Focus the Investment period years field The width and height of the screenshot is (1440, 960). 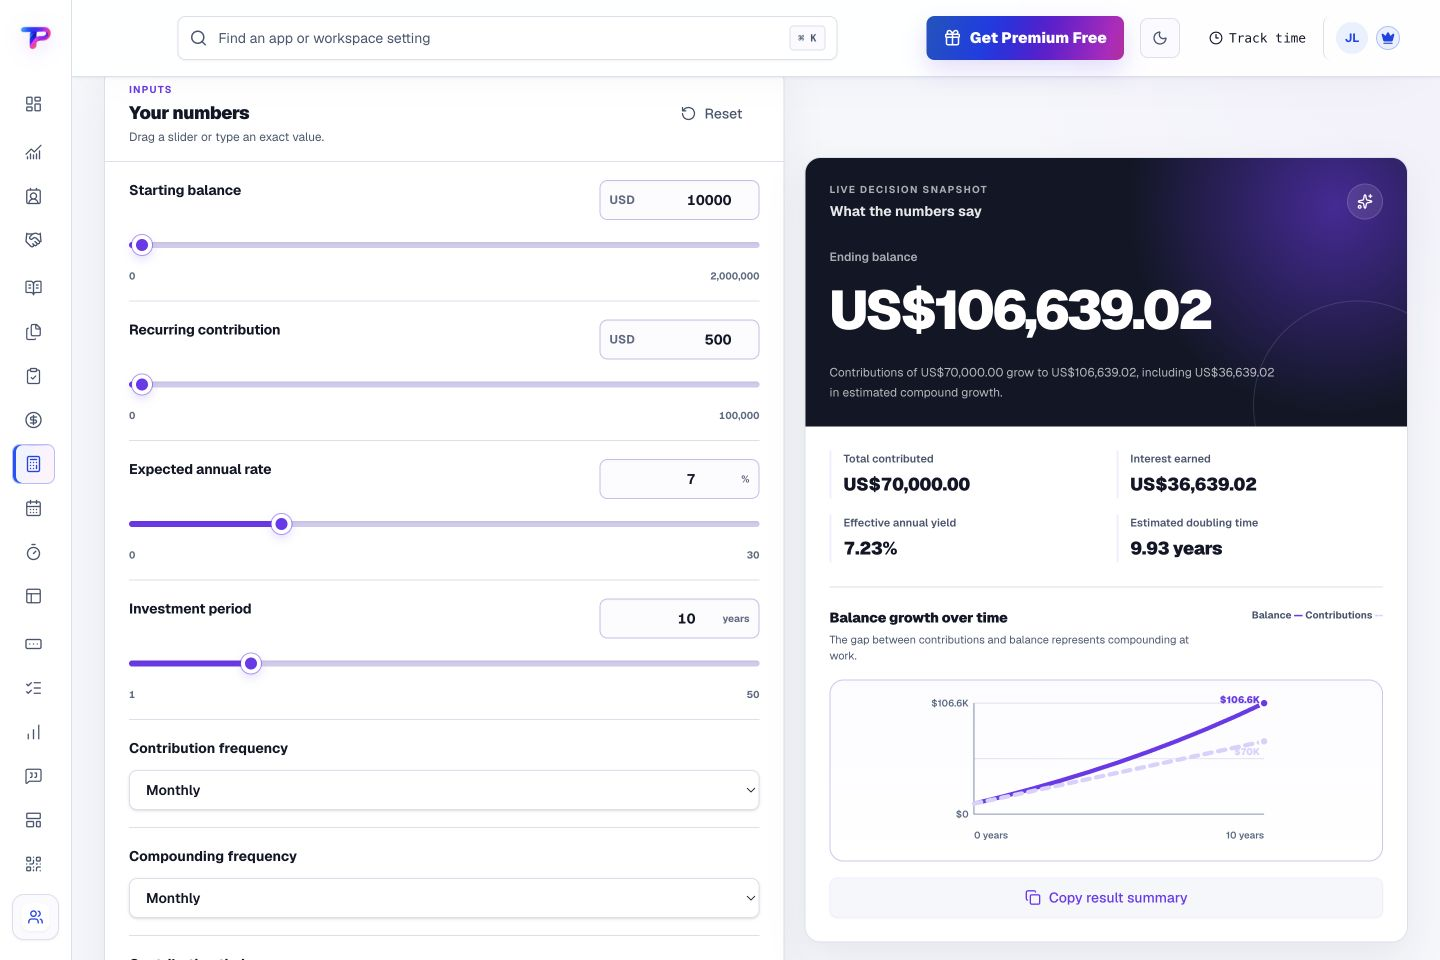click(x=679, y=618)
